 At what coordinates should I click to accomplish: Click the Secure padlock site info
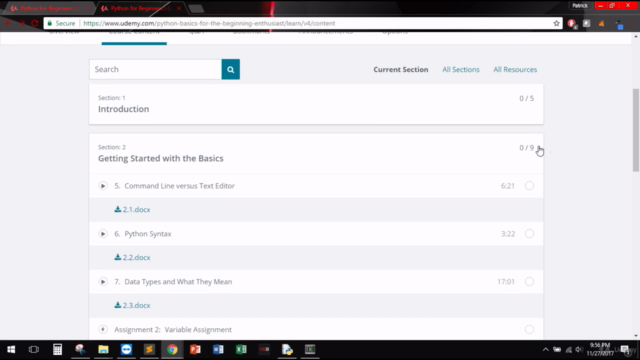coord(61,23)
